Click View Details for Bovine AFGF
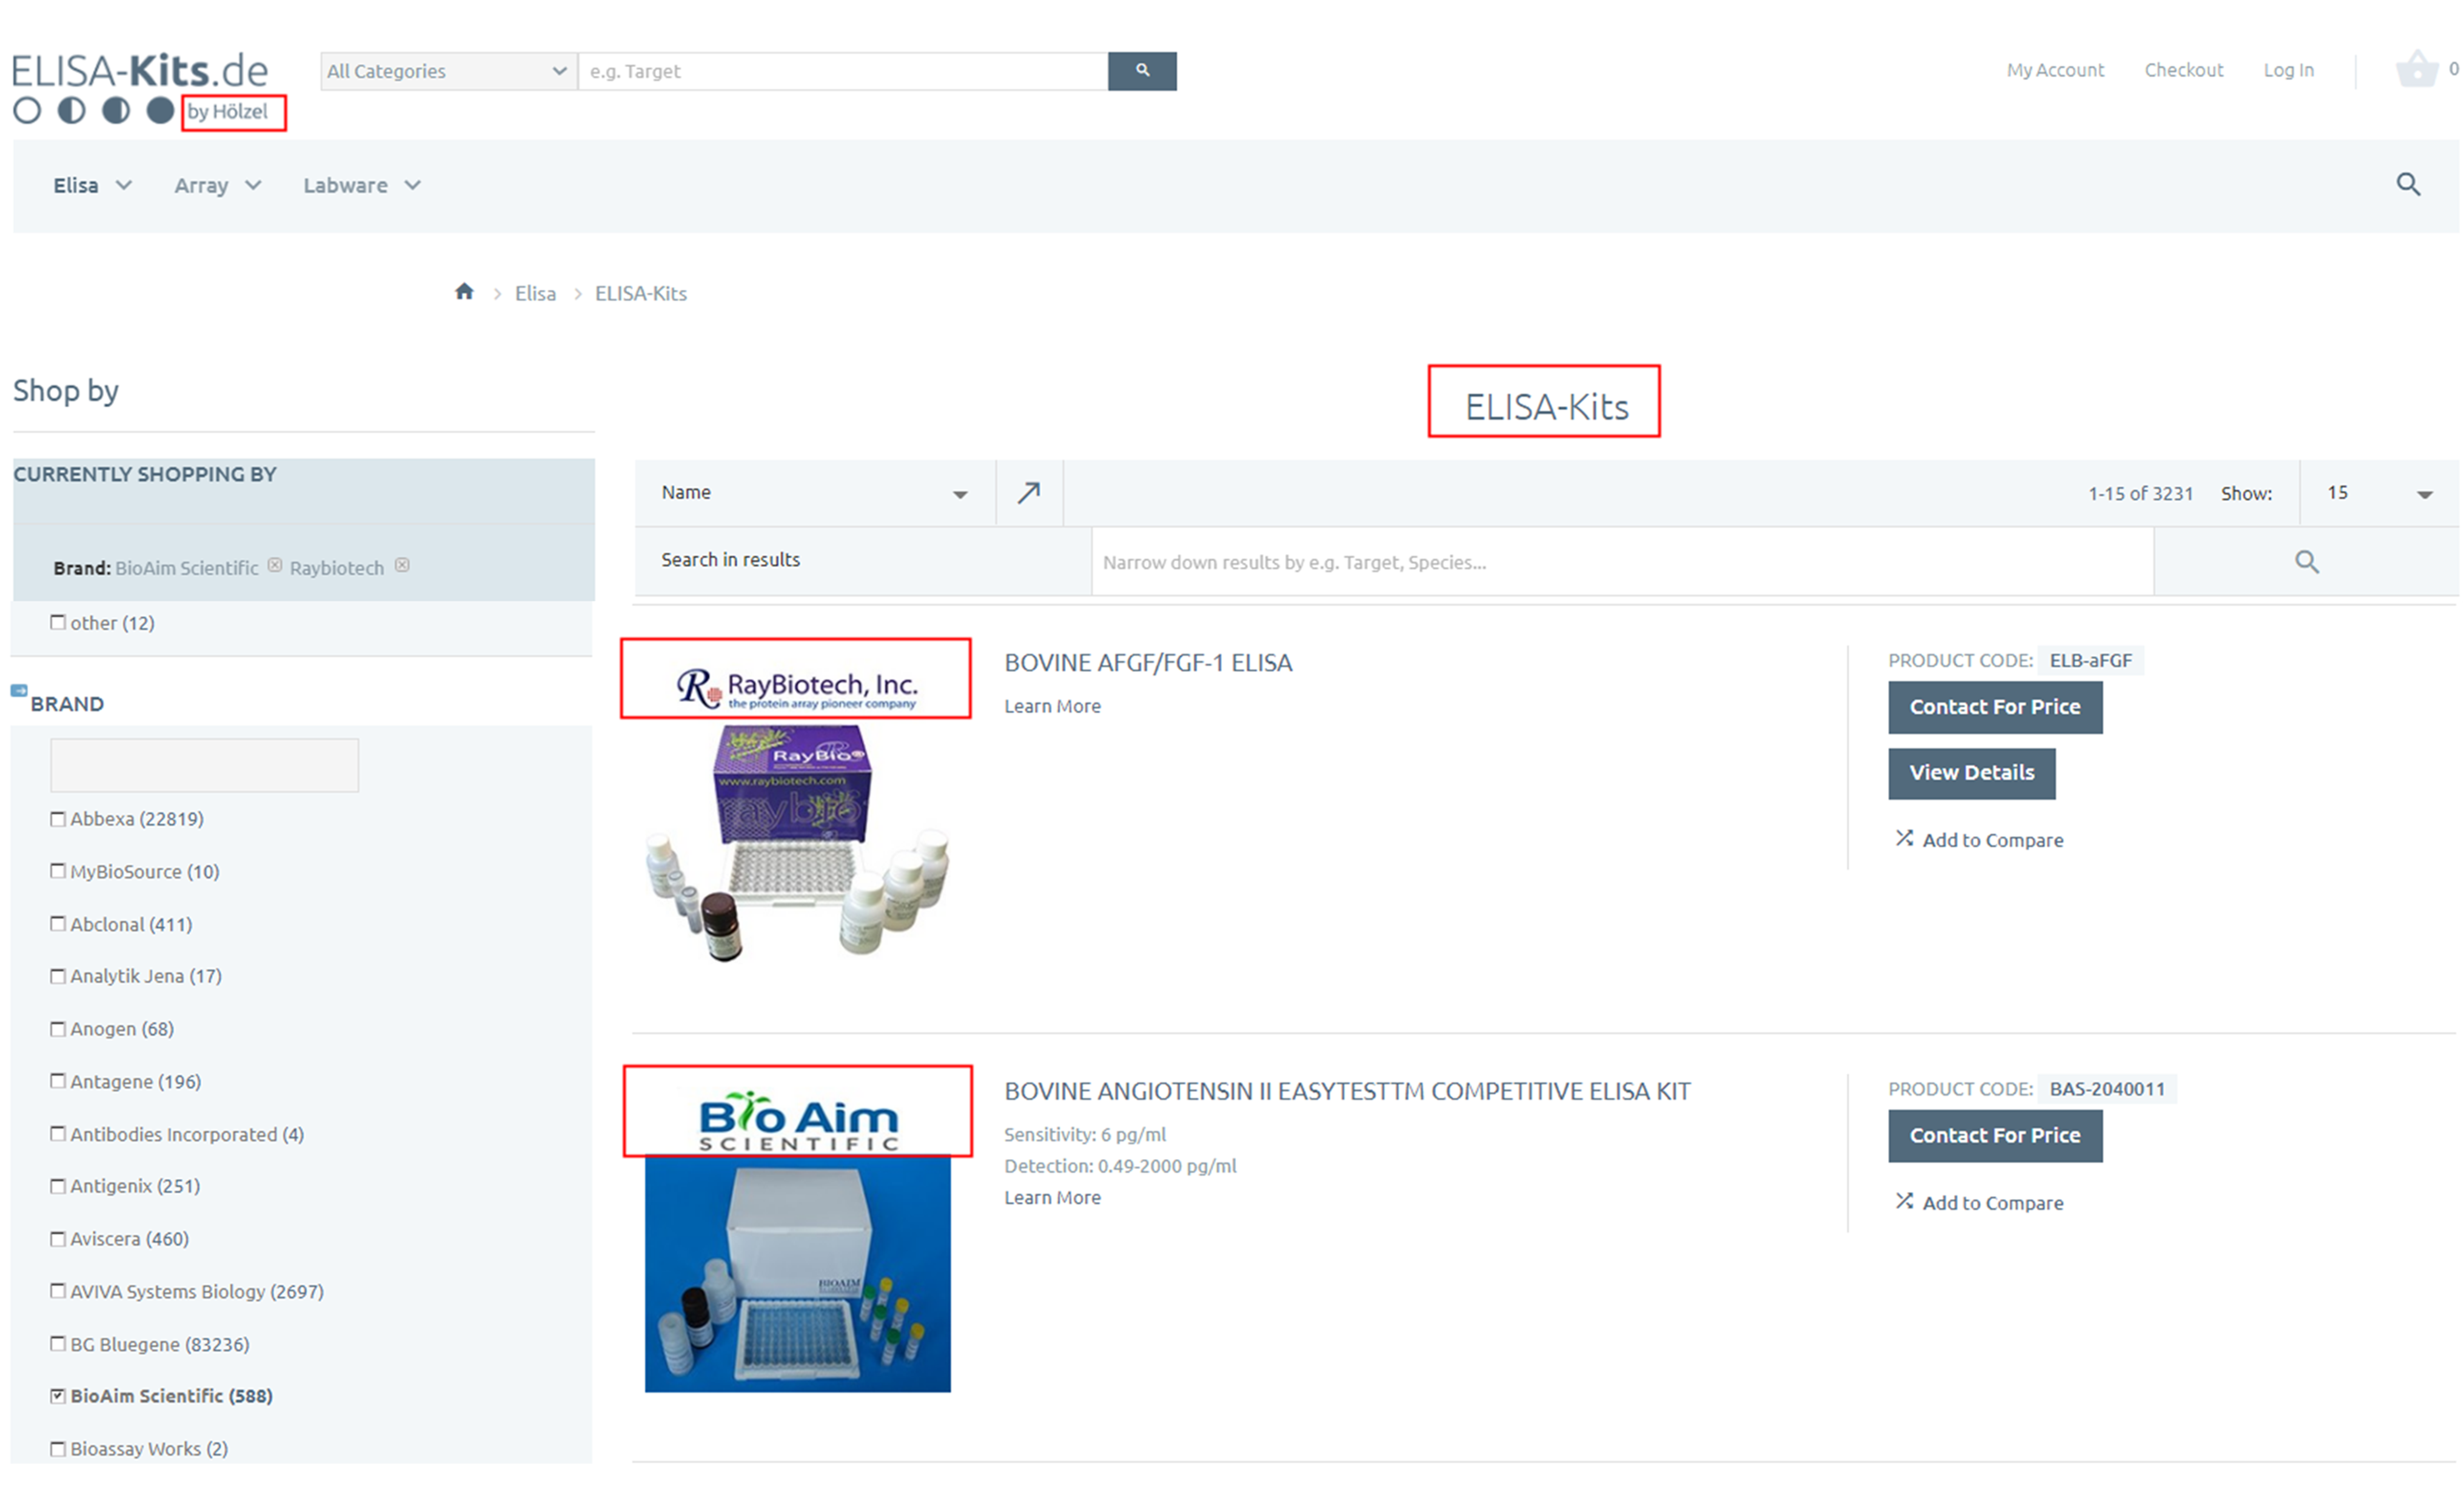 [x=1972, y=773]
